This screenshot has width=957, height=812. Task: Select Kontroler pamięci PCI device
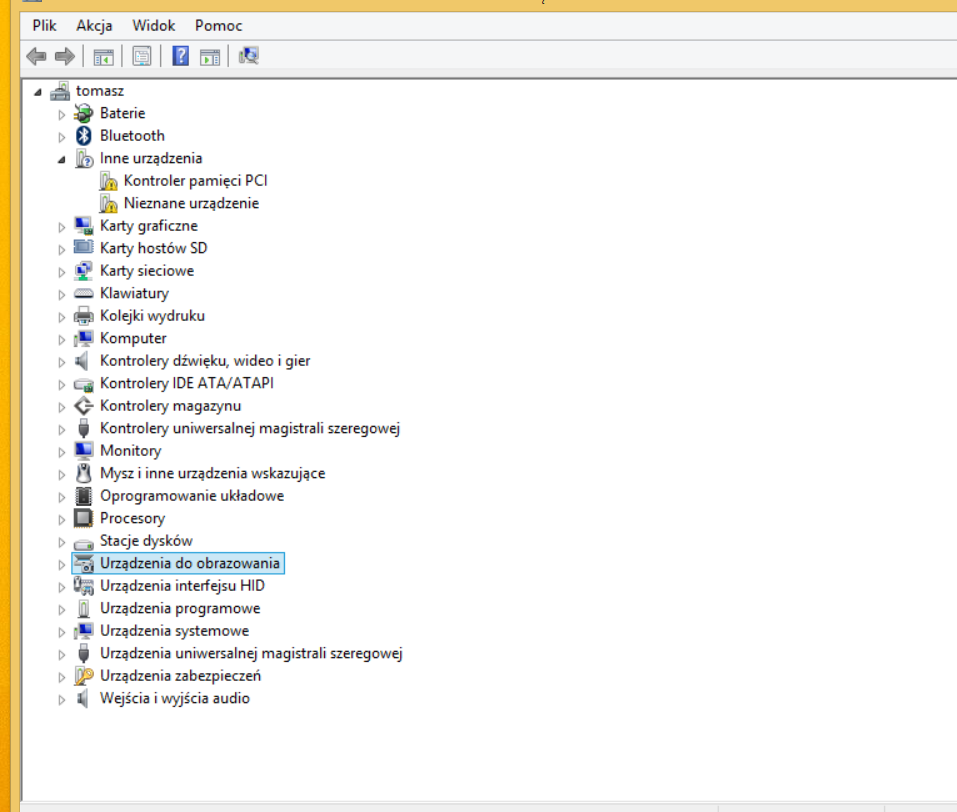[195, 181]
